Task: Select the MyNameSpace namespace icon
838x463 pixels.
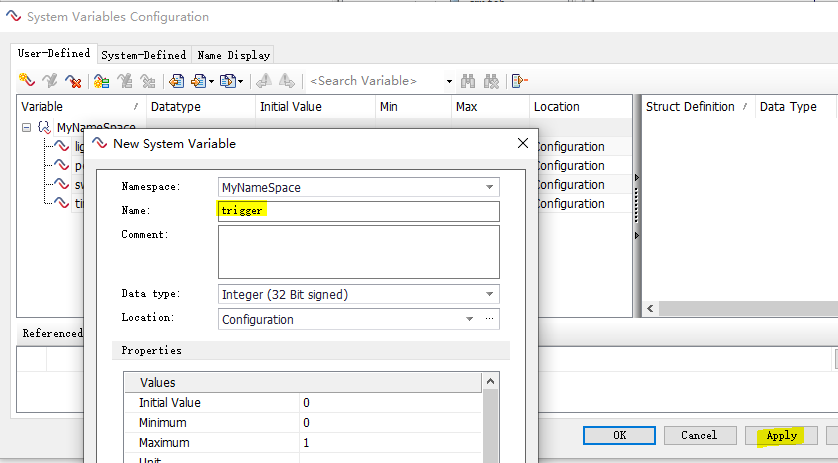Action: (x=45, y=128)
